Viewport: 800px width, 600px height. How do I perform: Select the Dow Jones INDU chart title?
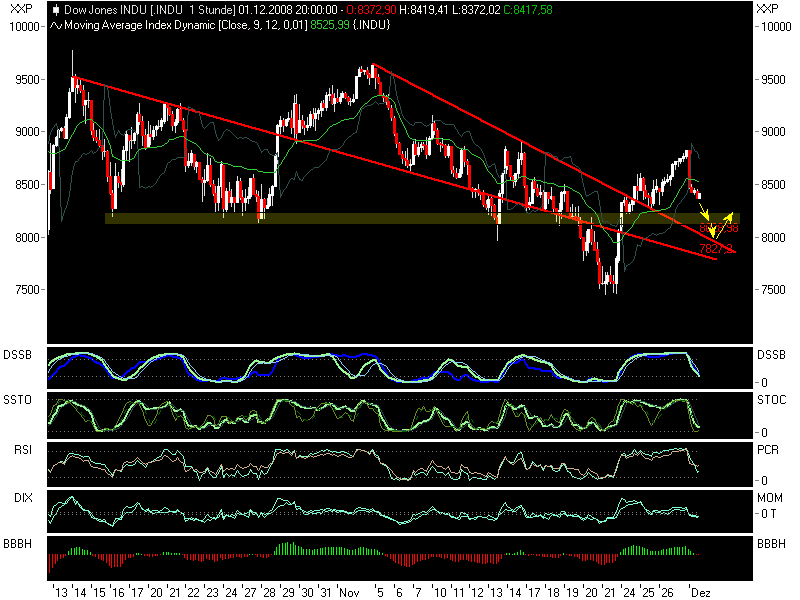150,10
